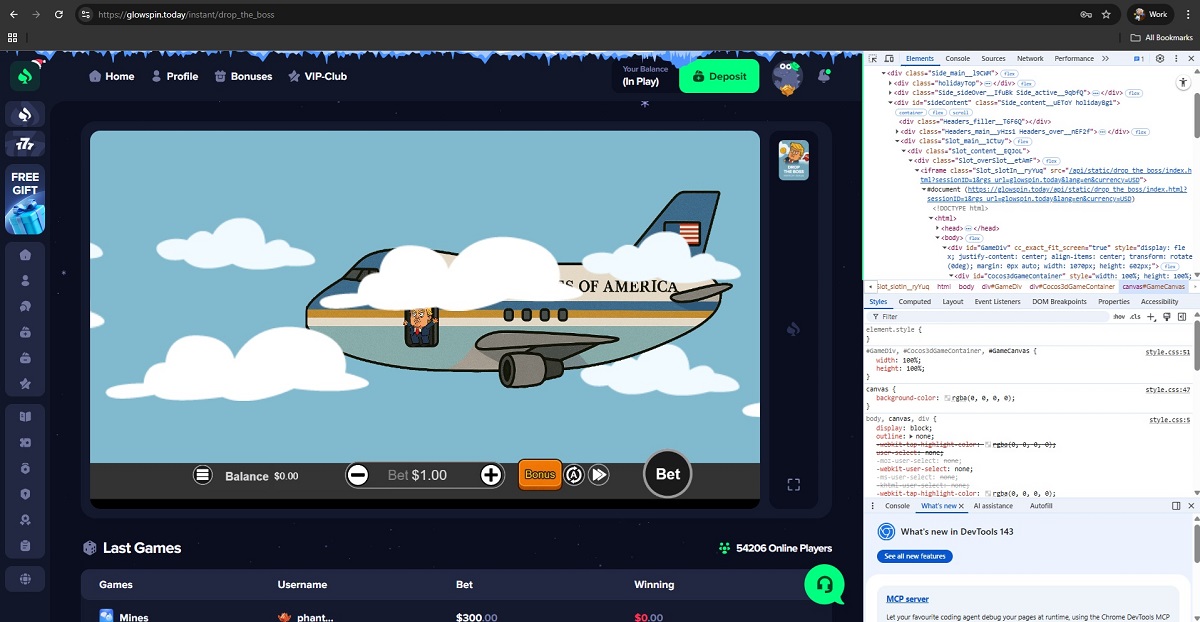Click the game menu hamburger icon
The image size is (1200, 622).
point(203,475)
